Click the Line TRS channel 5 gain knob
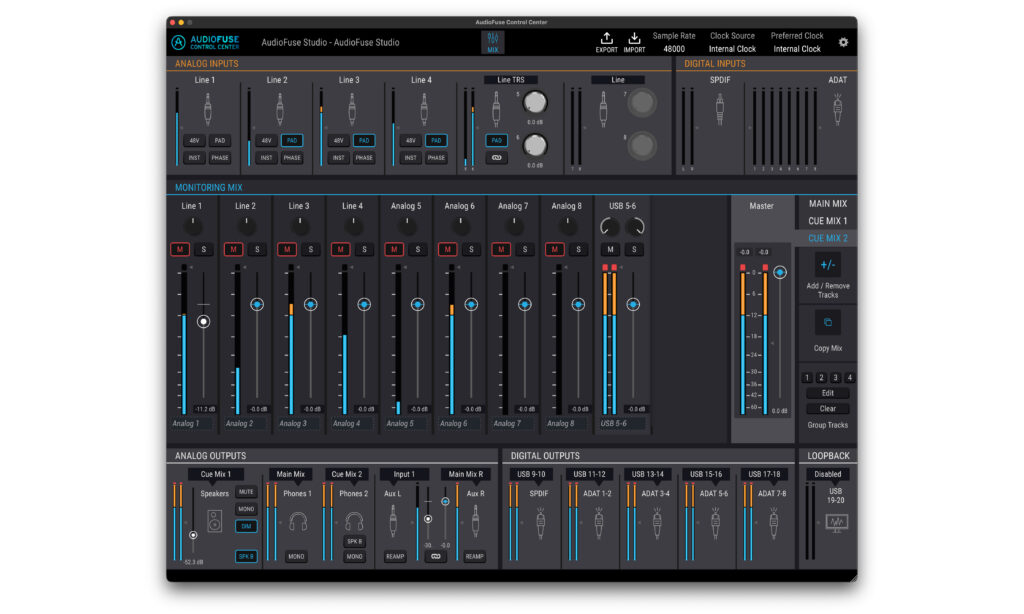The image size is (1024, 614). (x=535, y=103)
